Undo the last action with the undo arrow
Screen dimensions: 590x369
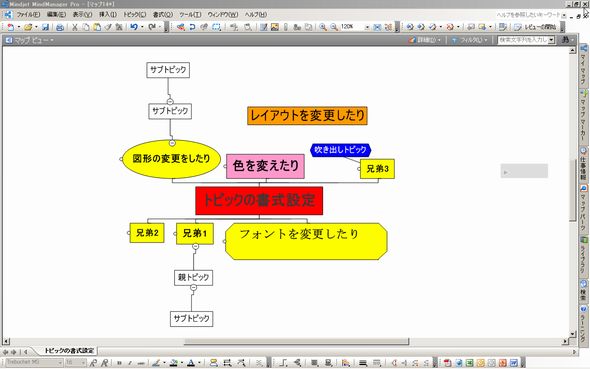click(134, 27)
